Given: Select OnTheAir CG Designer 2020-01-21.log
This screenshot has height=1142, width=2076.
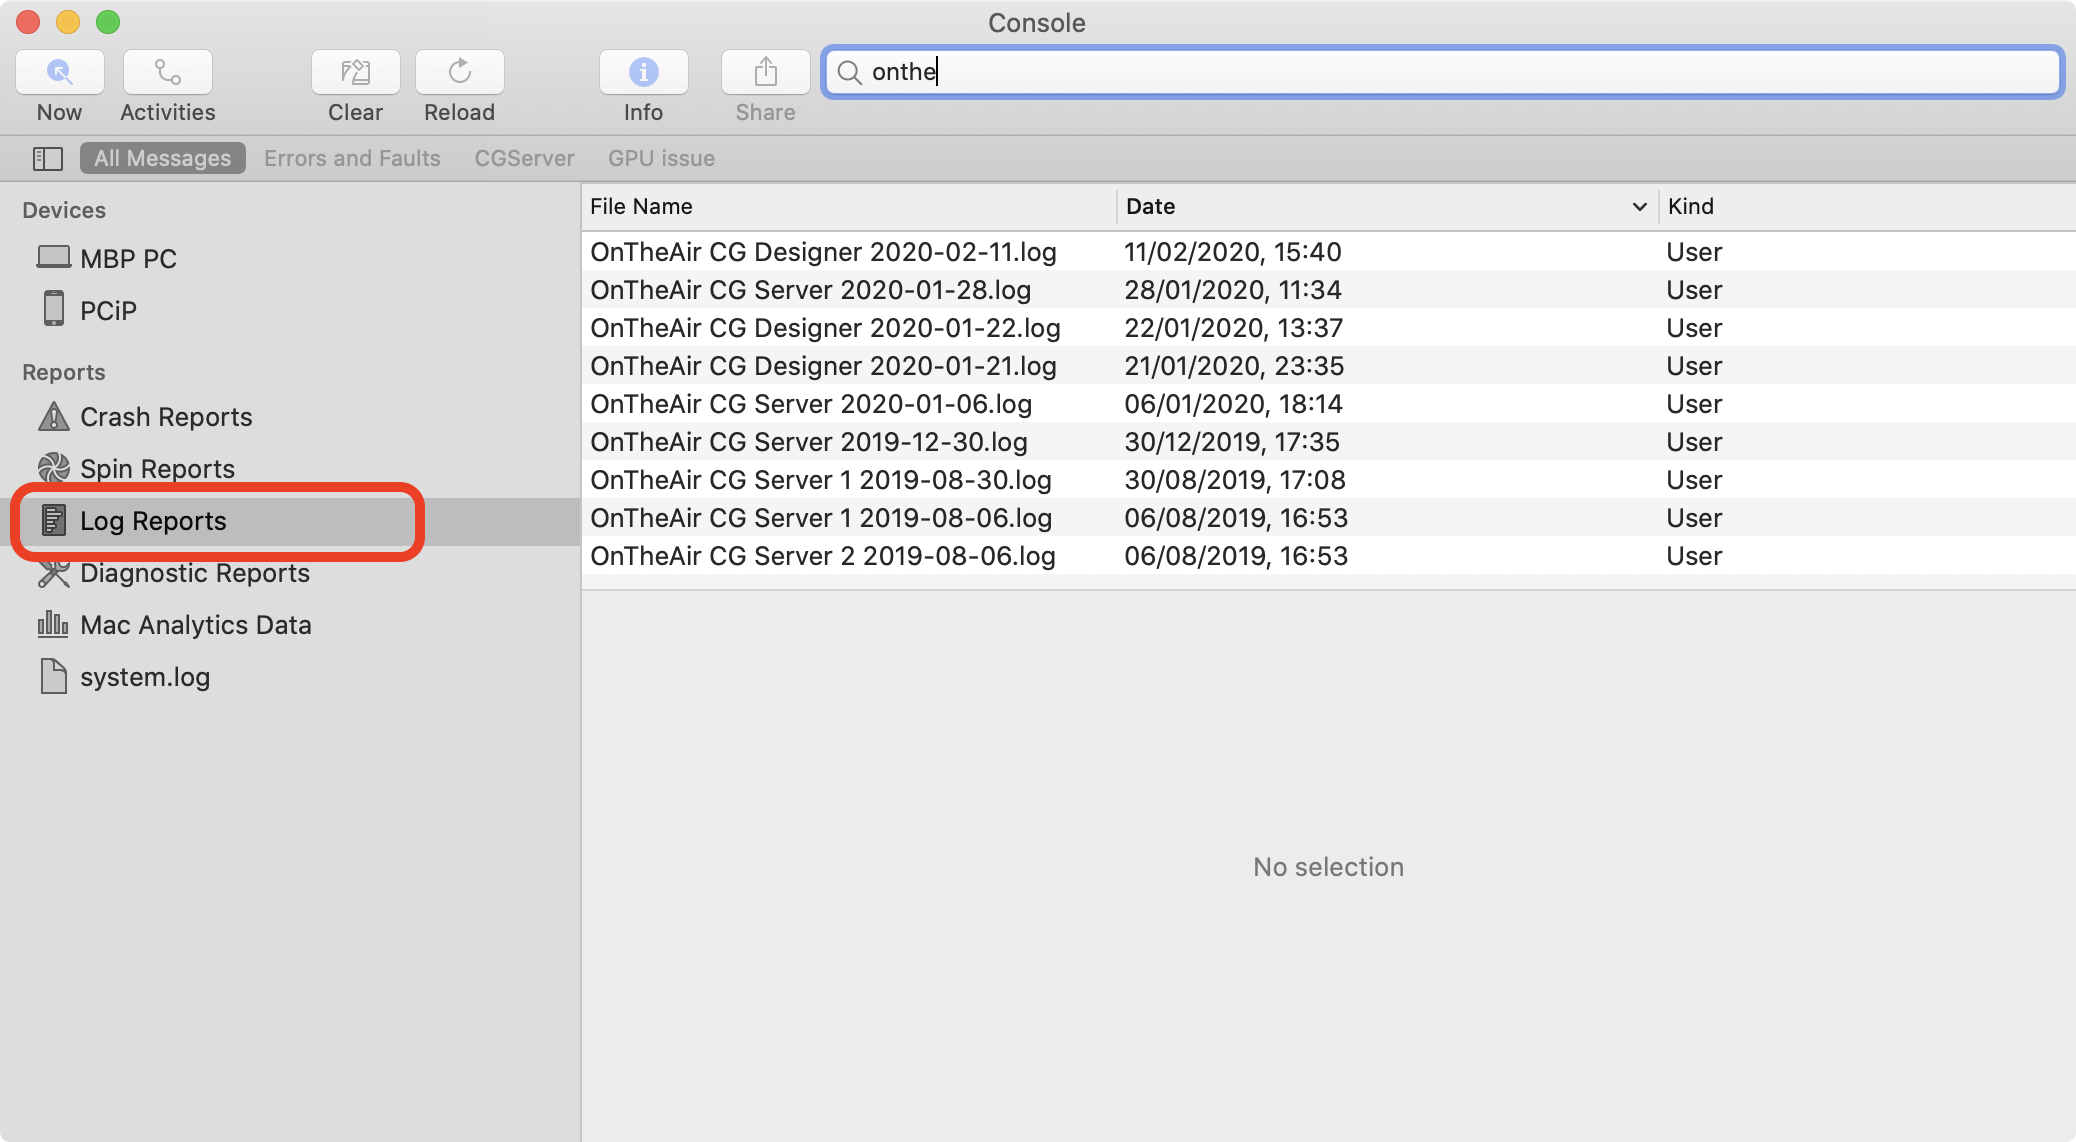Looking at the screenshot, I should 823,365.
